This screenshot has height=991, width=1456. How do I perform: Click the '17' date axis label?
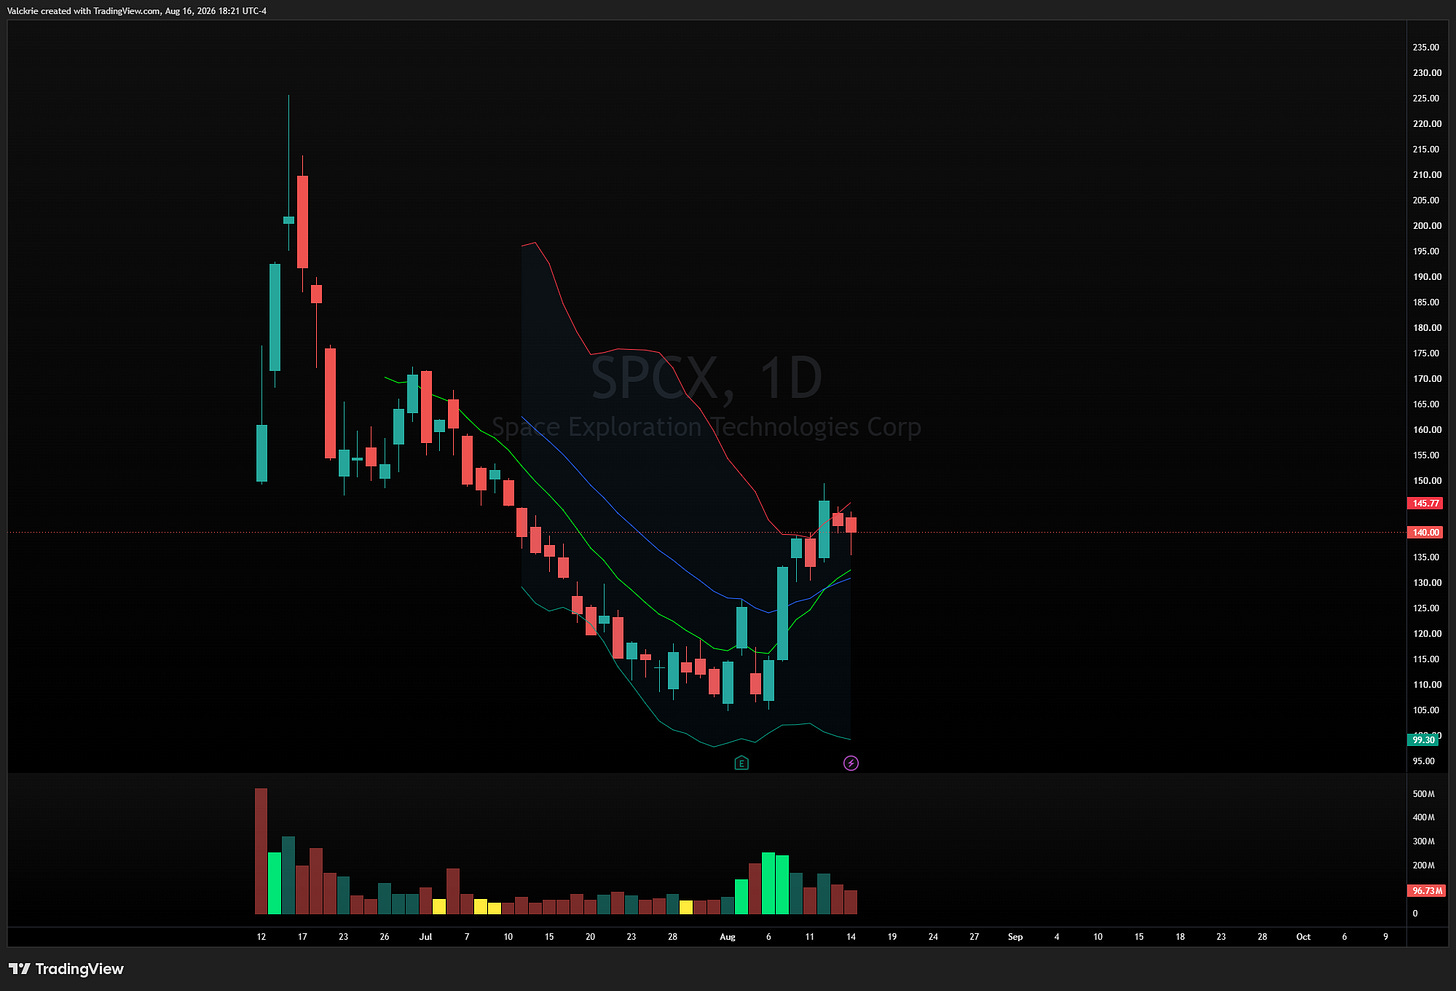click(302, 937)
